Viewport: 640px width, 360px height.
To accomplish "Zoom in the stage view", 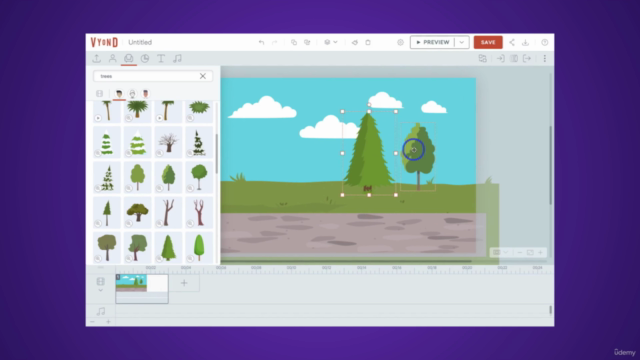I will (x=540, y=252).
